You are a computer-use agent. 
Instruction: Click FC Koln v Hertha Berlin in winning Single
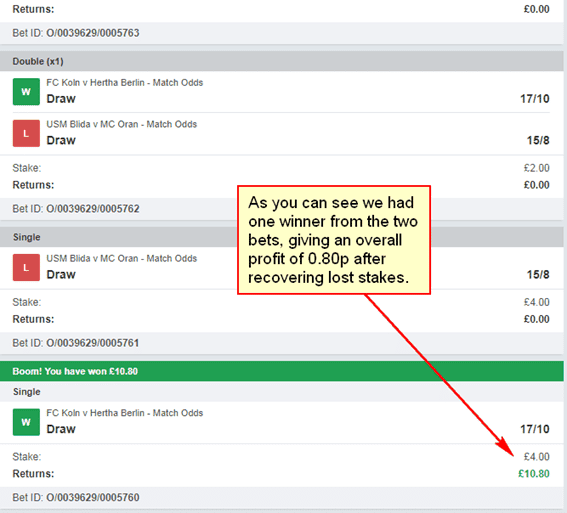click(124, 413)
